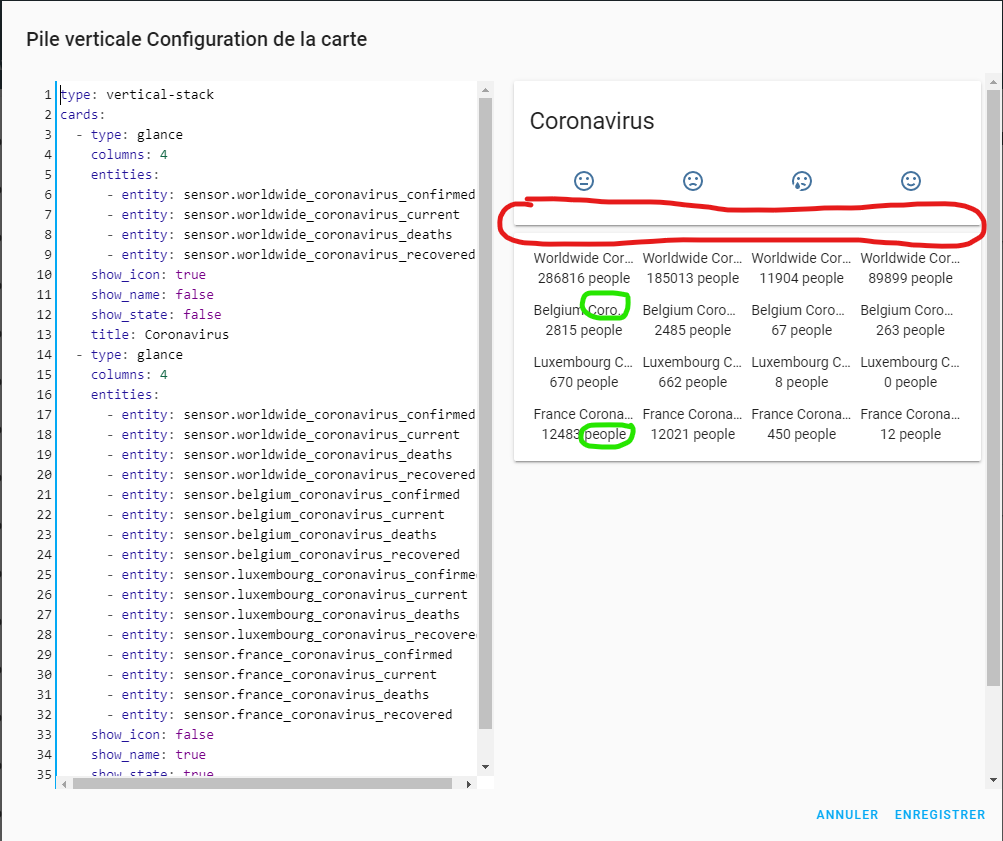Cancel with the ANNULER button
The width and height of the screenshot is (1003, 841).
(x=847, y=815)
